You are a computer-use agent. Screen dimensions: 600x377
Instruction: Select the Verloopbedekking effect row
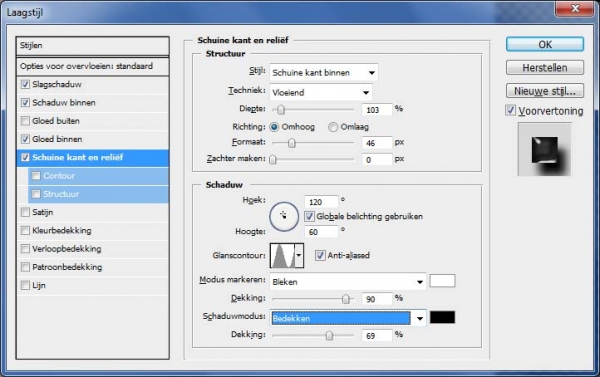click(93, 249)
